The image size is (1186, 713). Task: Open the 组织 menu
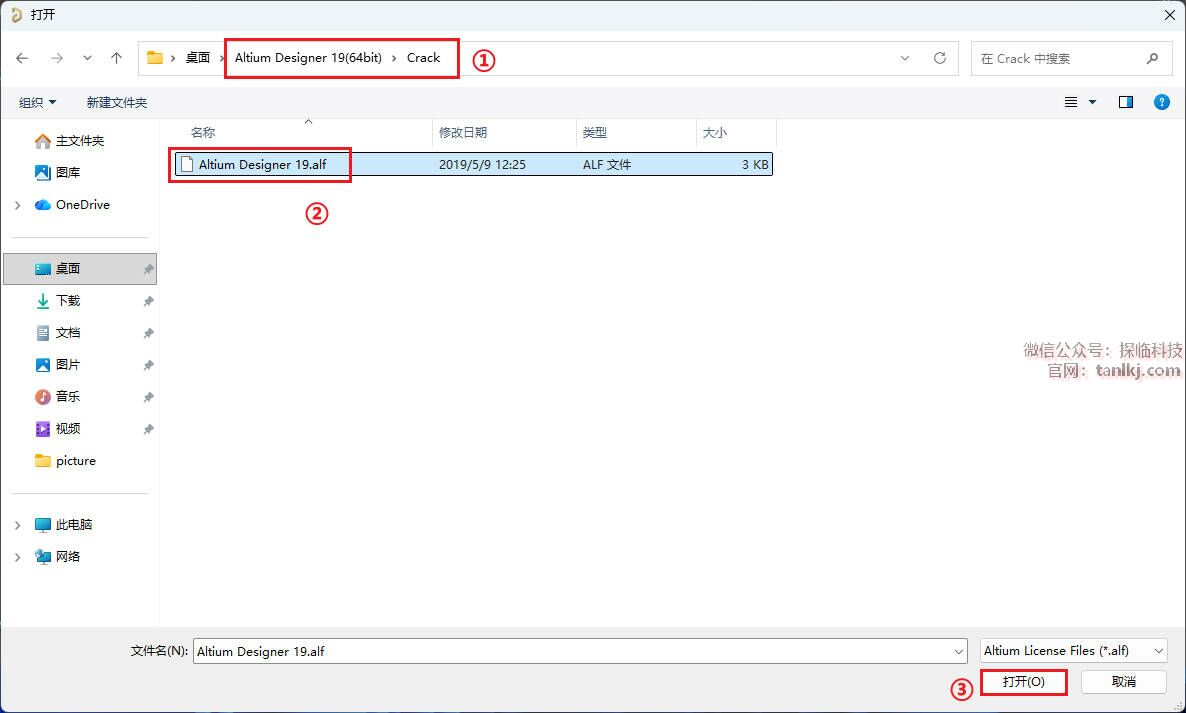37,102
